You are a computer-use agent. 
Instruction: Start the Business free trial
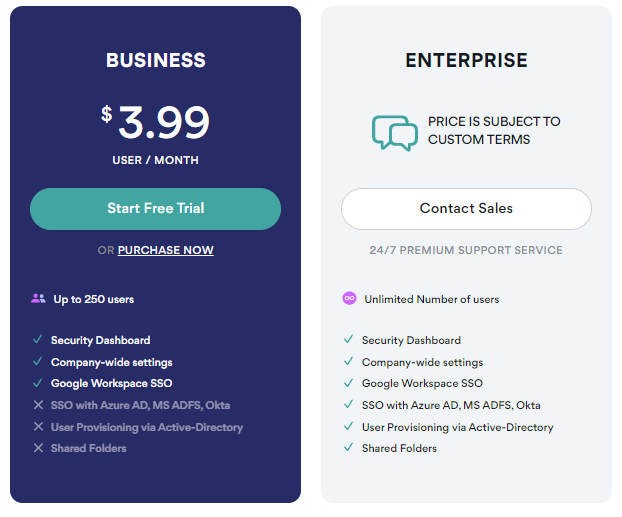(156, 209)
